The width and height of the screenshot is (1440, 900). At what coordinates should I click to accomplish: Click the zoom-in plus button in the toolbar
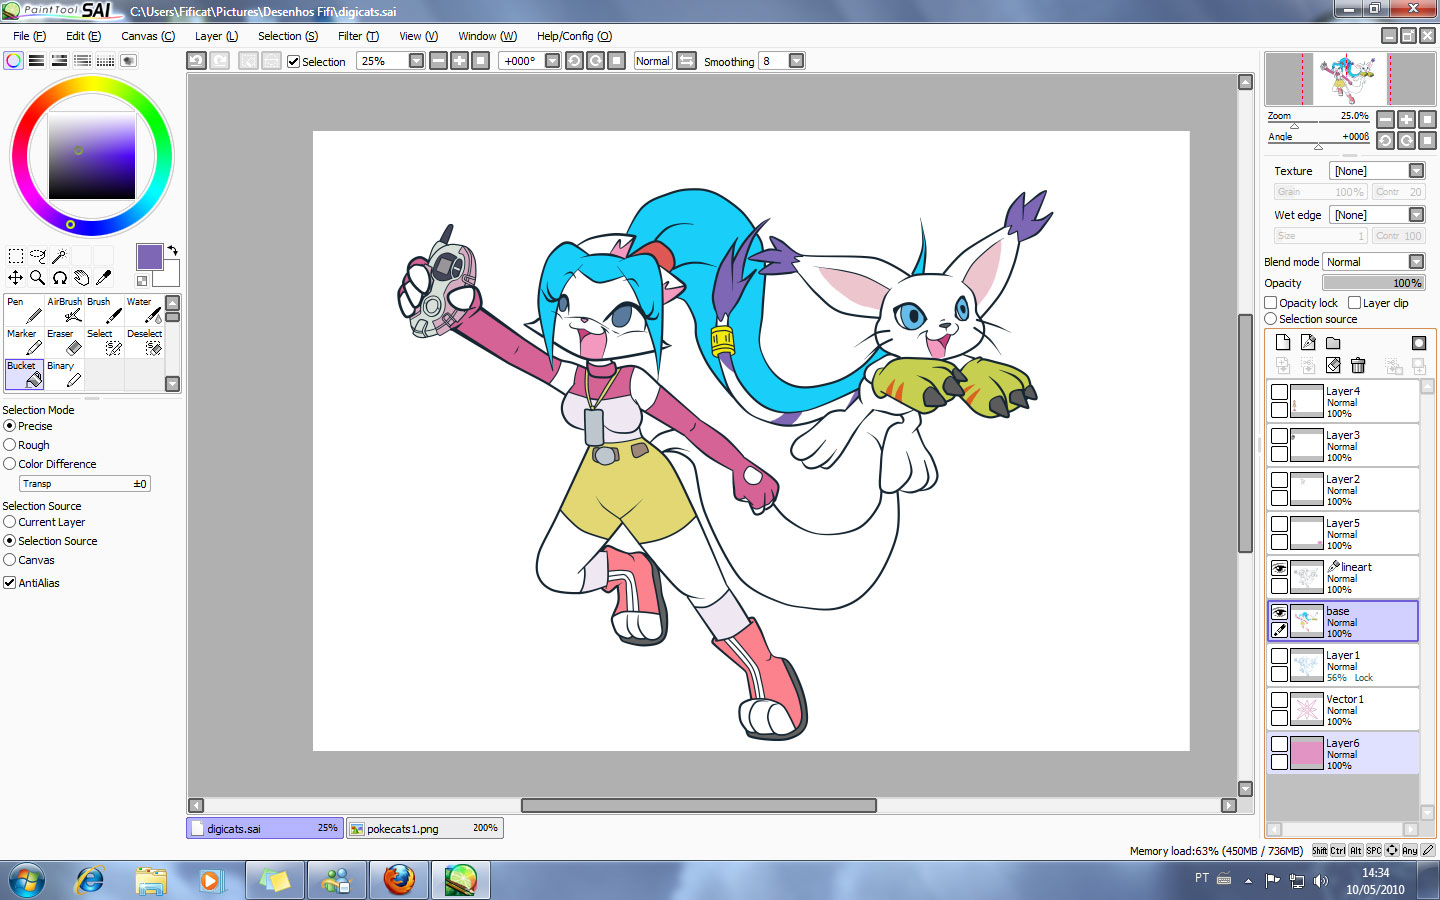459,61
